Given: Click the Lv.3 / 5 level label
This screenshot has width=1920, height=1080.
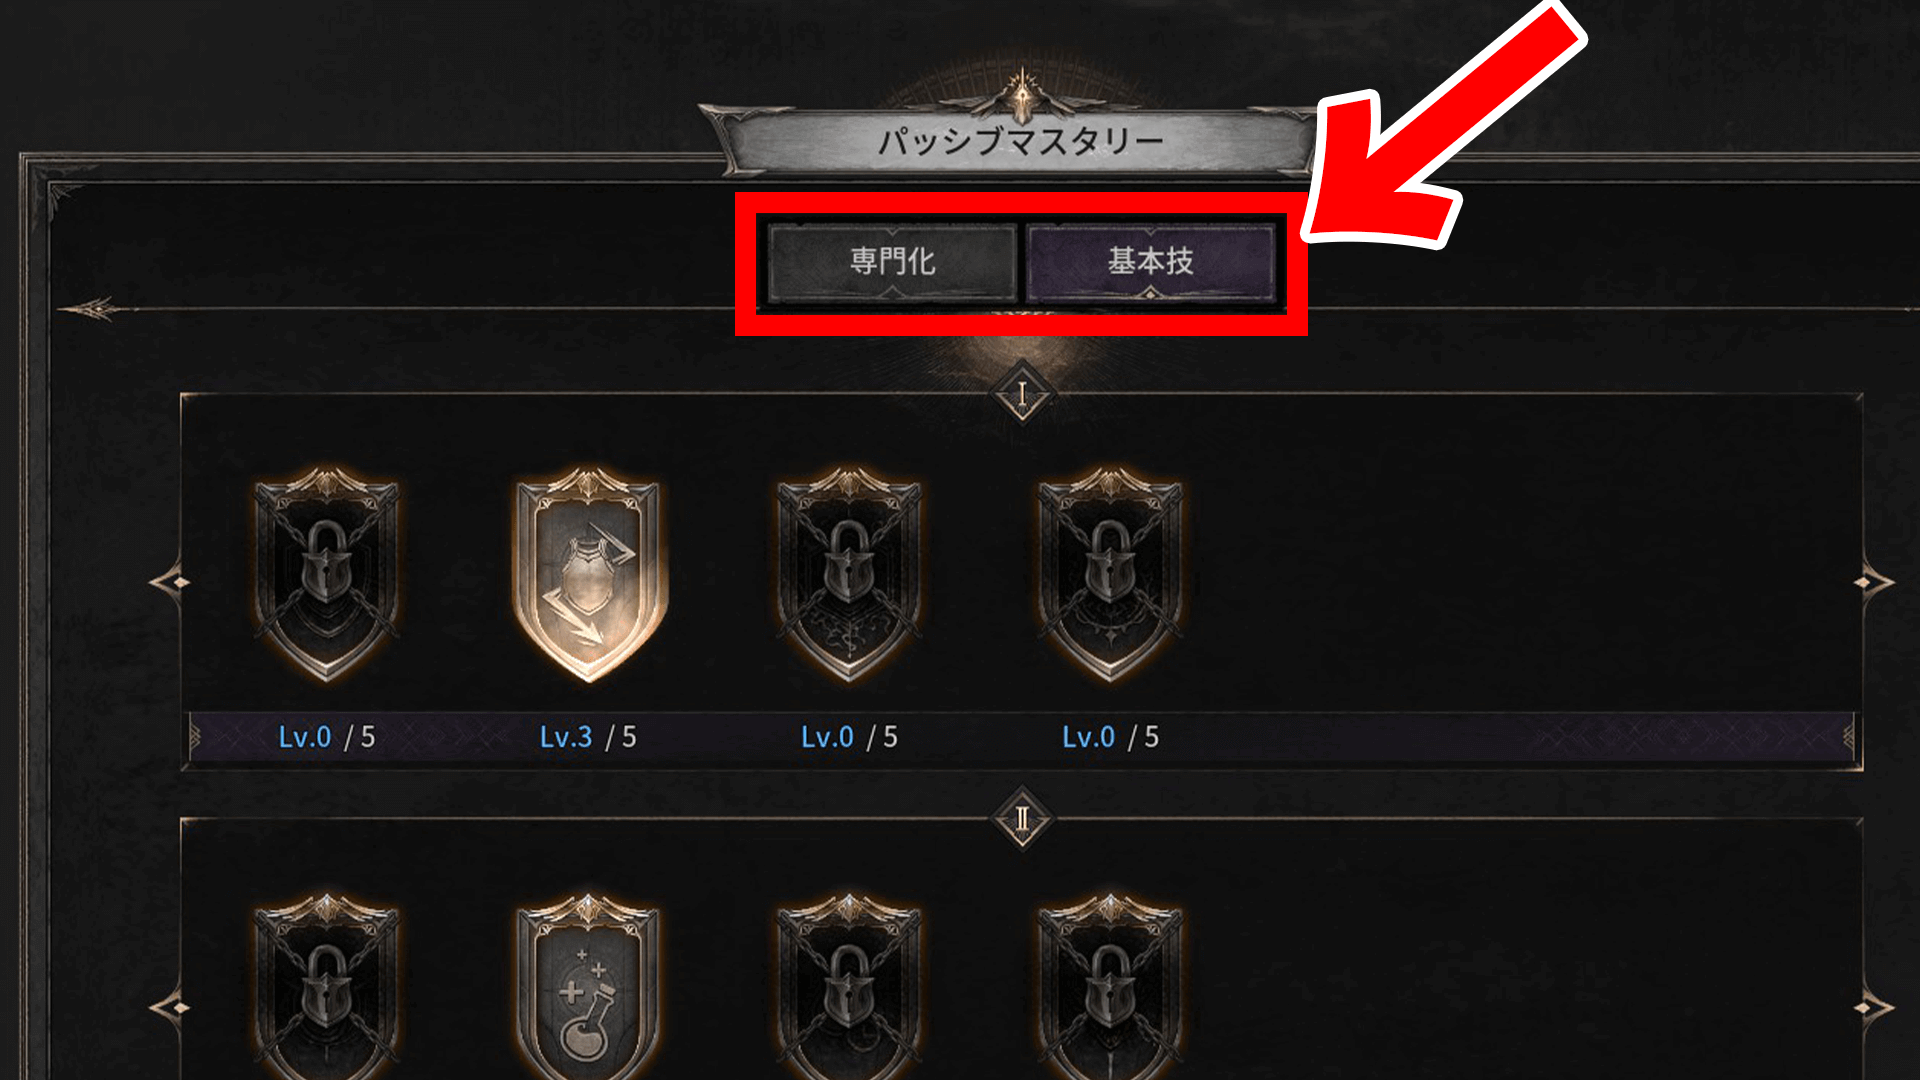Looking at the screenshot, I should pyautogui.click(x=588, y=738).
